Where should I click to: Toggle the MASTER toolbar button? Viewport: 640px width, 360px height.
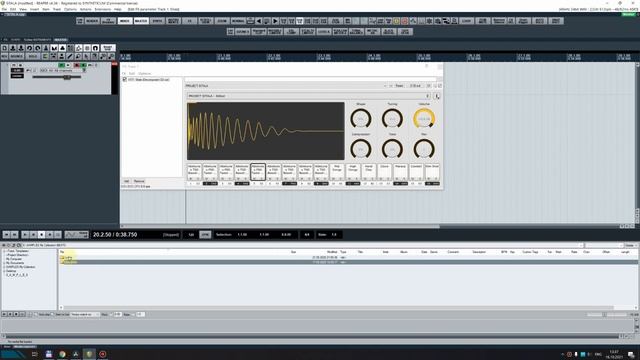tap(141, 21)
